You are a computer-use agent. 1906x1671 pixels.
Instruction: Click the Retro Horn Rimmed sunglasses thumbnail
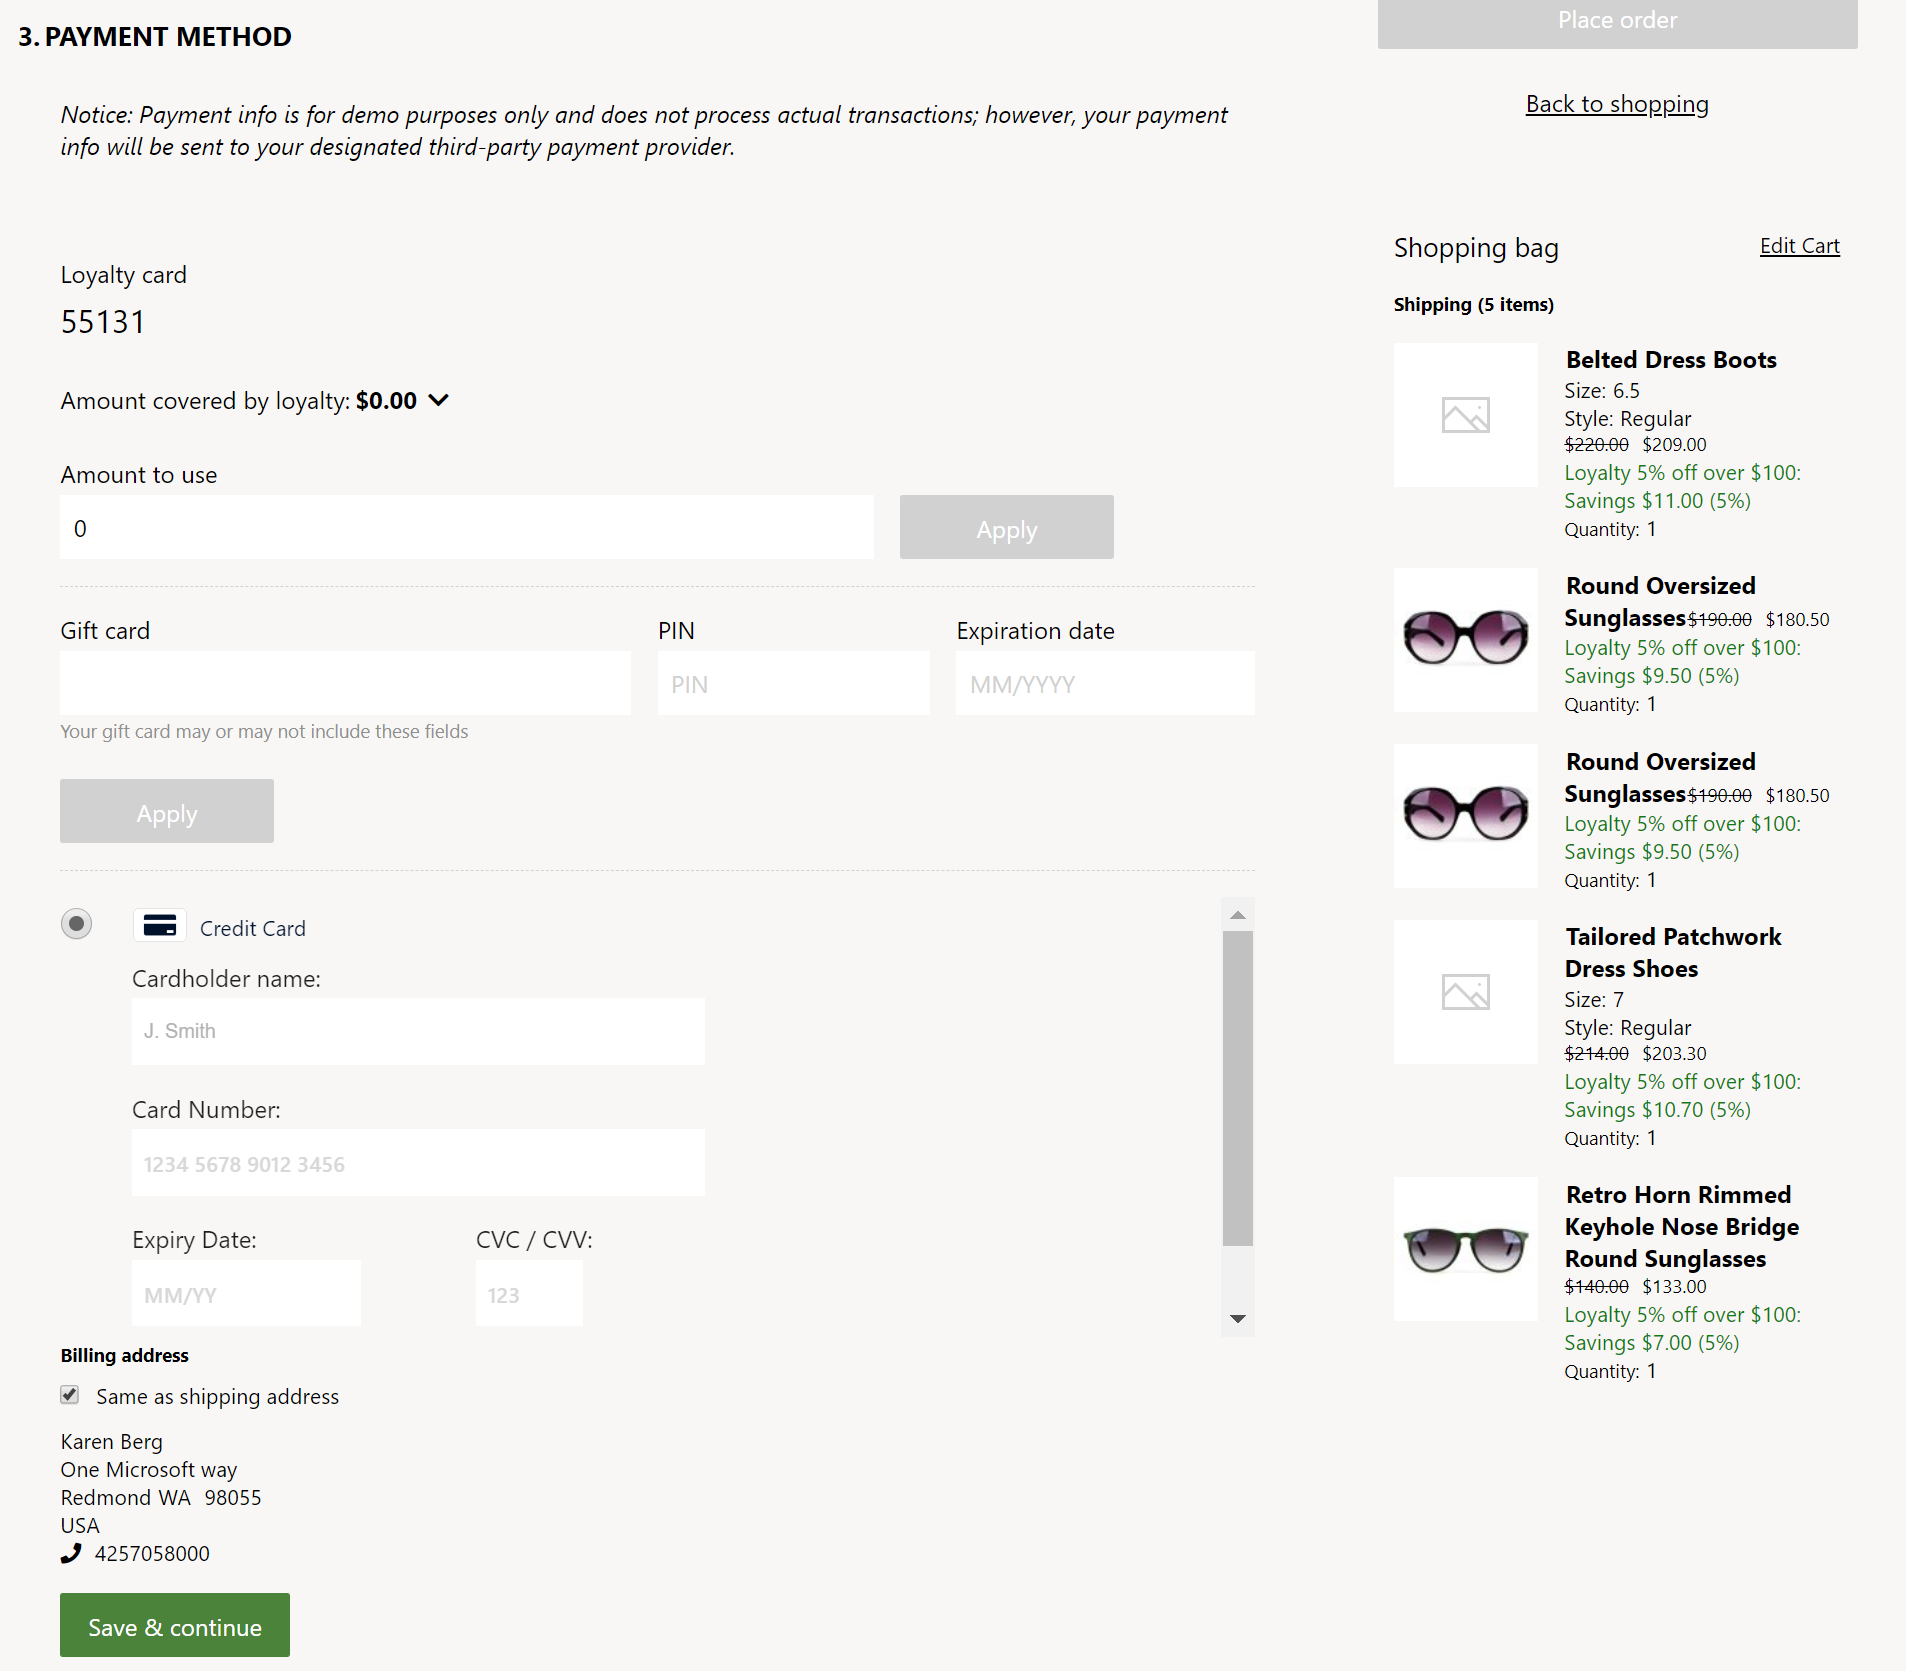tap(1465, 1248)
